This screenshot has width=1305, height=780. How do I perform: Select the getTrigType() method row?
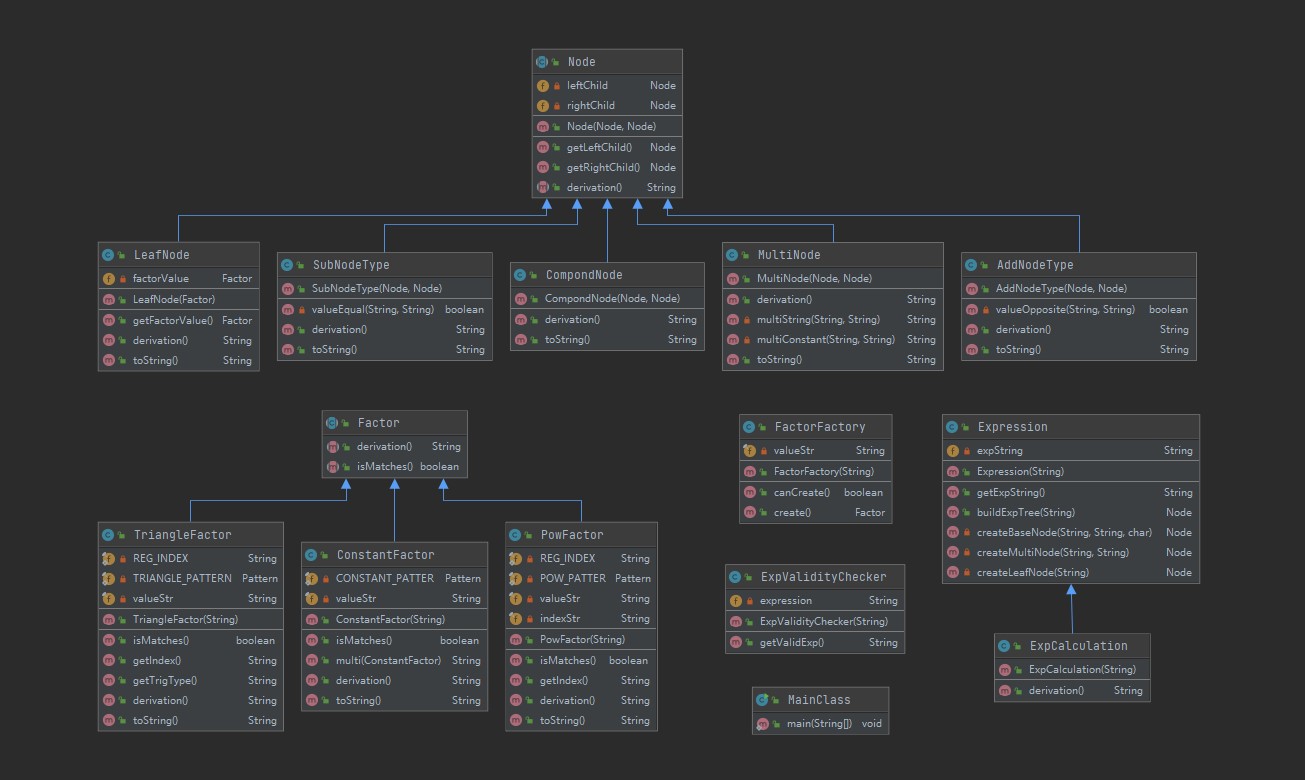click(191, 680)
